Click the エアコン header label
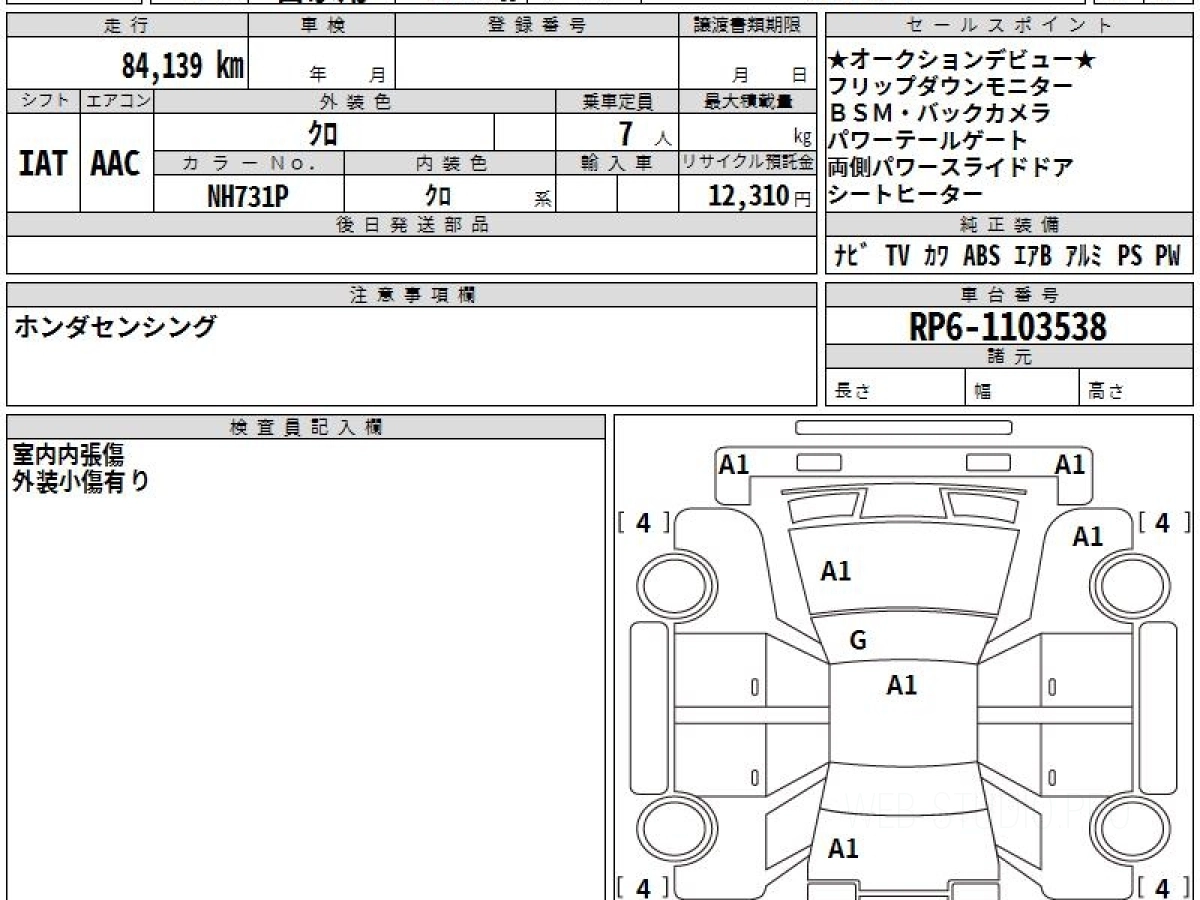Viewport: 1200px width, 900px height. click(117, 101)
